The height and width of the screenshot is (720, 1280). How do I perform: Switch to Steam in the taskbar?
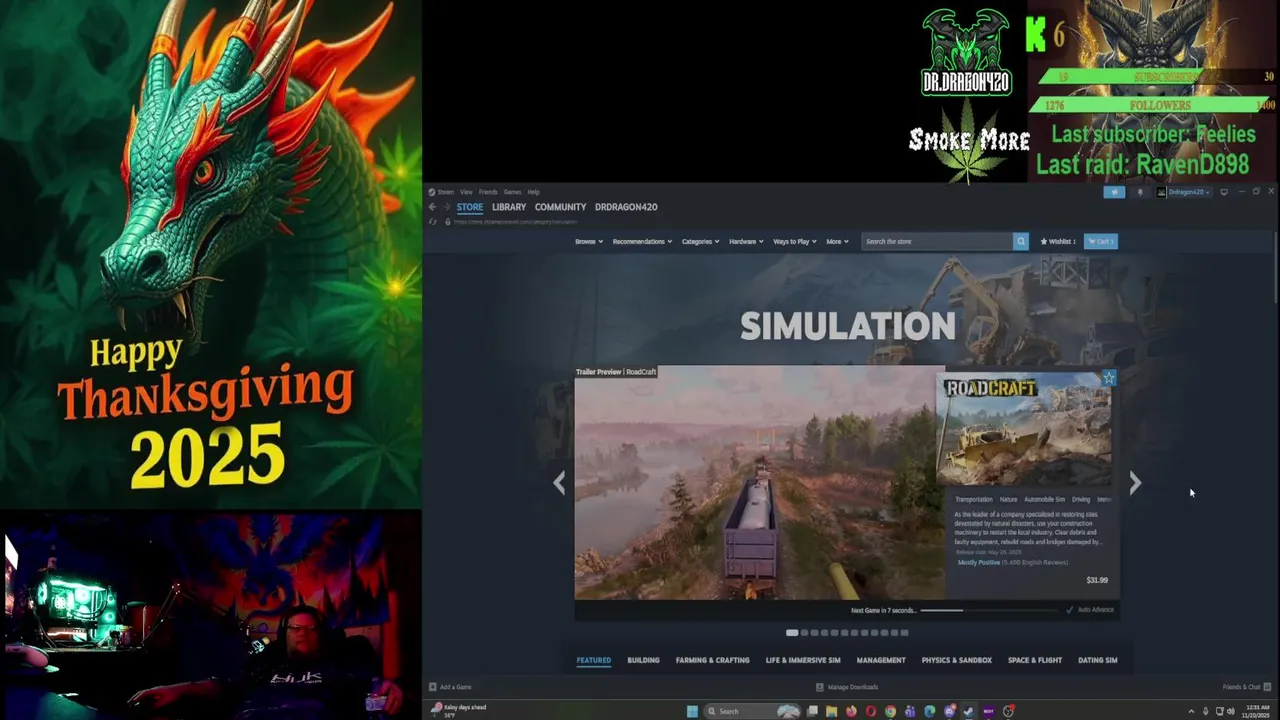tap(969, 711)
